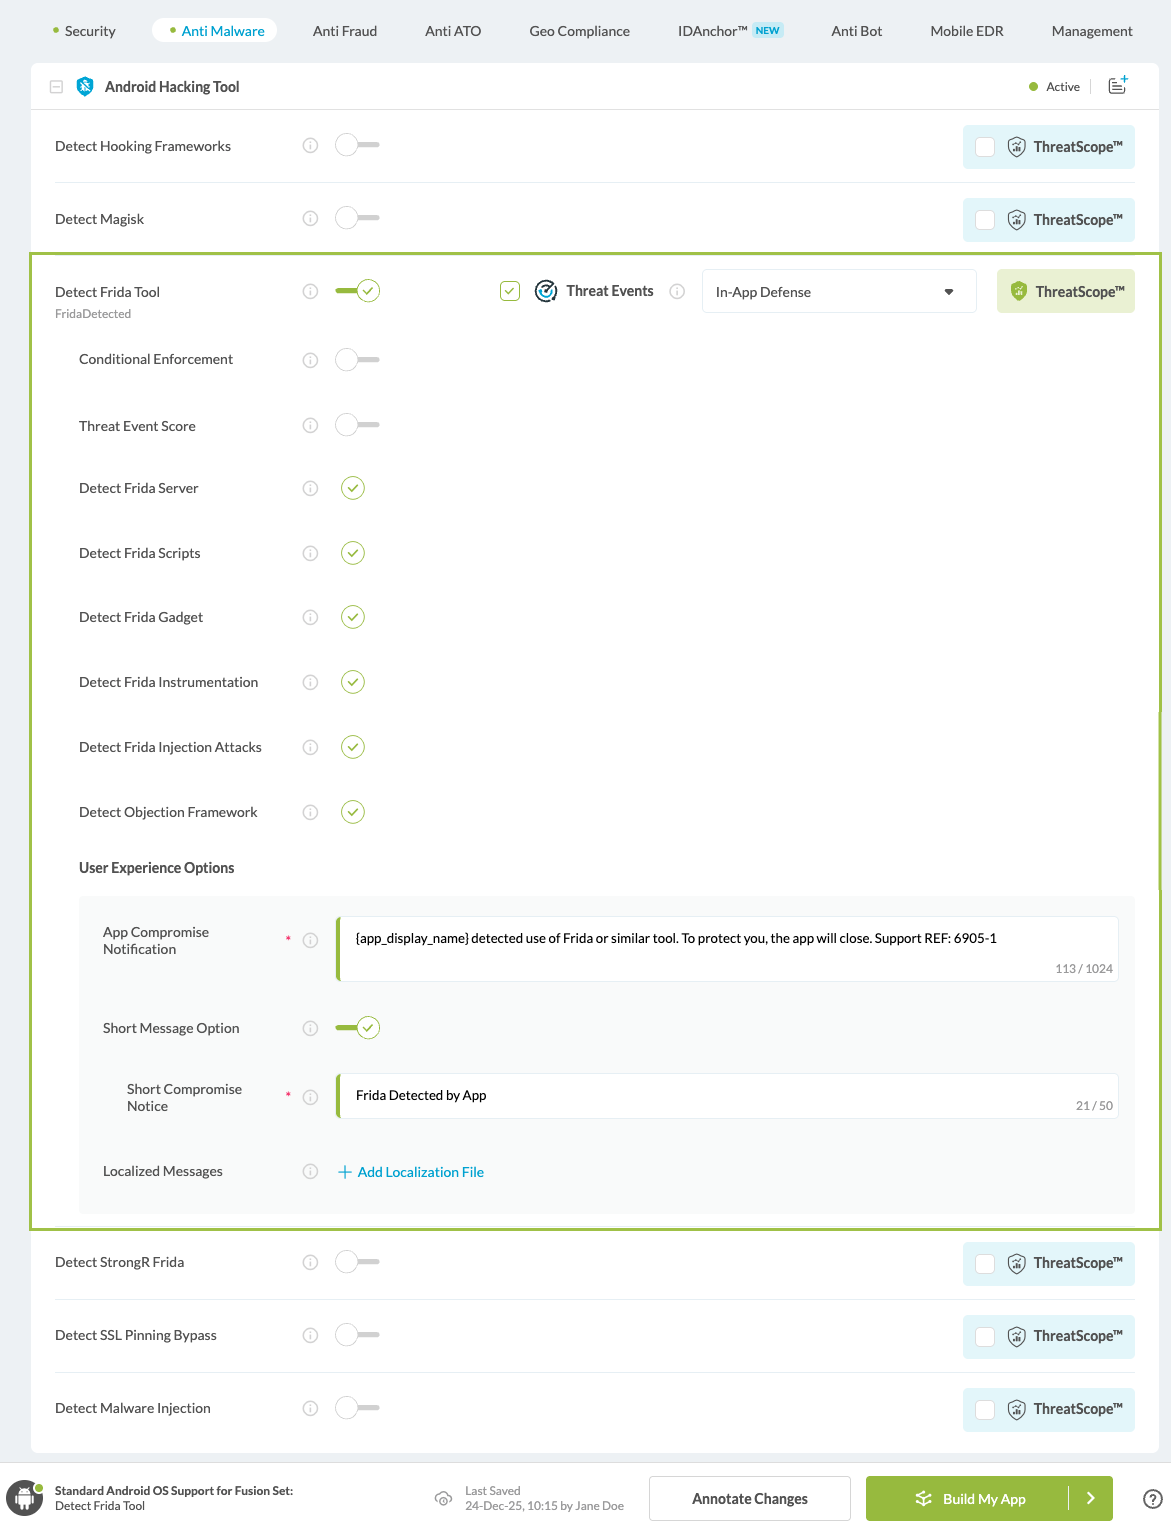The height and width of the screenshot is (1532, 1171).
Task: Click the Annotate Changes button
Action: pyautogui.click(x=748, y=1498)
